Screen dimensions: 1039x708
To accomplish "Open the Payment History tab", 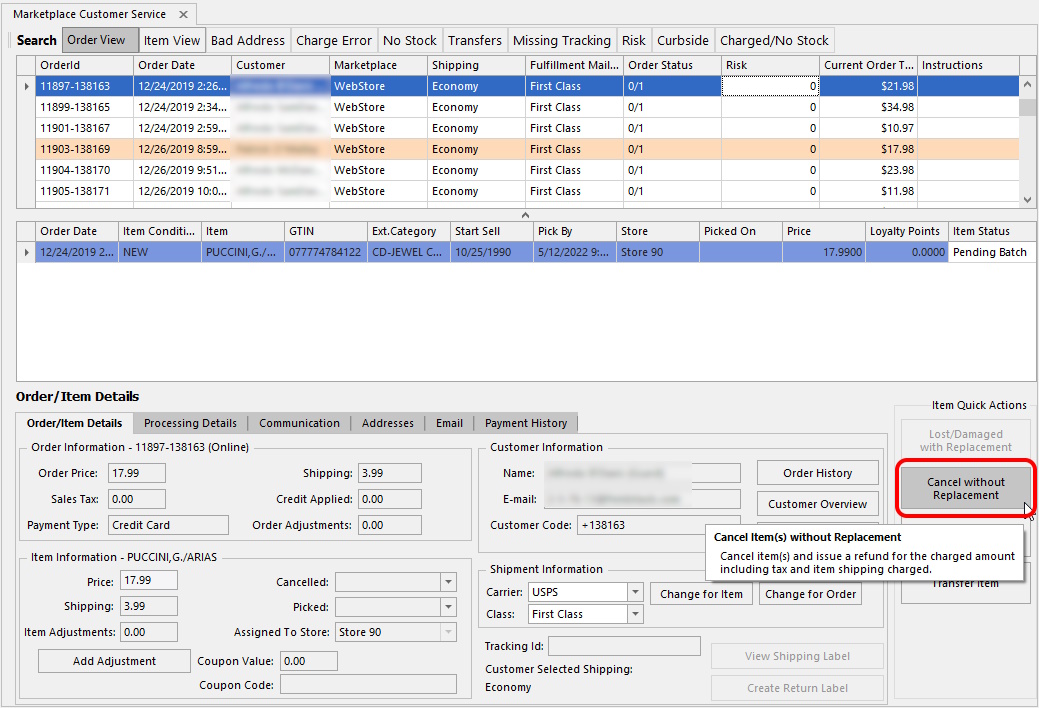I will [526, 423].
